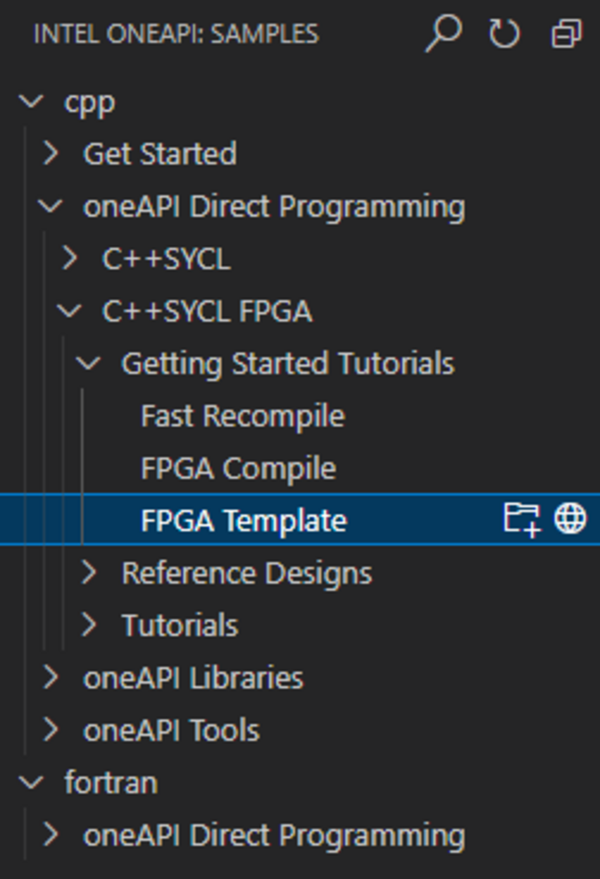Image resolution: width=600 pixels, height=879 pixels.
Task: Click the Intel oneAPI: Samples panel header
Action: [176, 34]
